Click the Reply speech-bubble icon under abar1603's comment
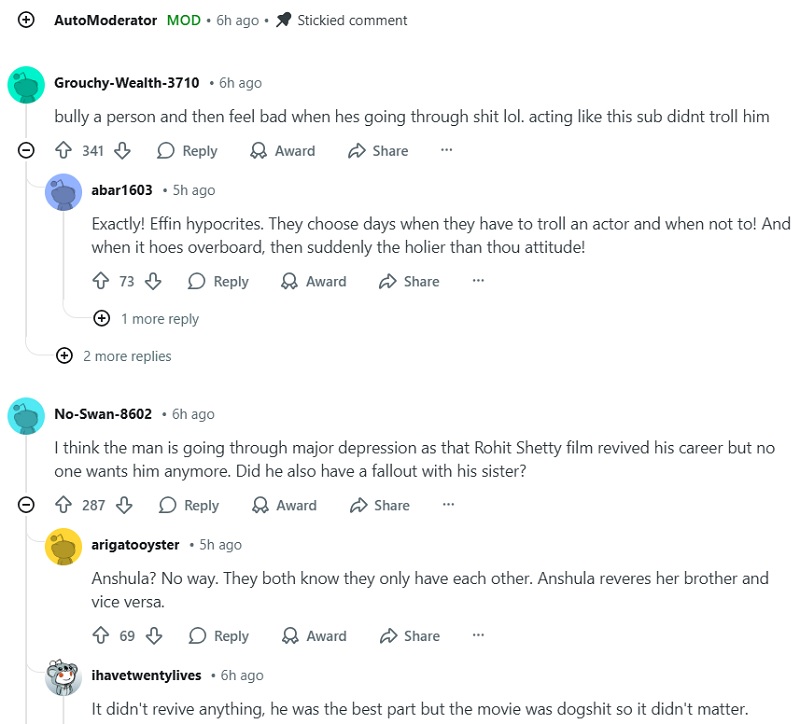 point(195,281)
